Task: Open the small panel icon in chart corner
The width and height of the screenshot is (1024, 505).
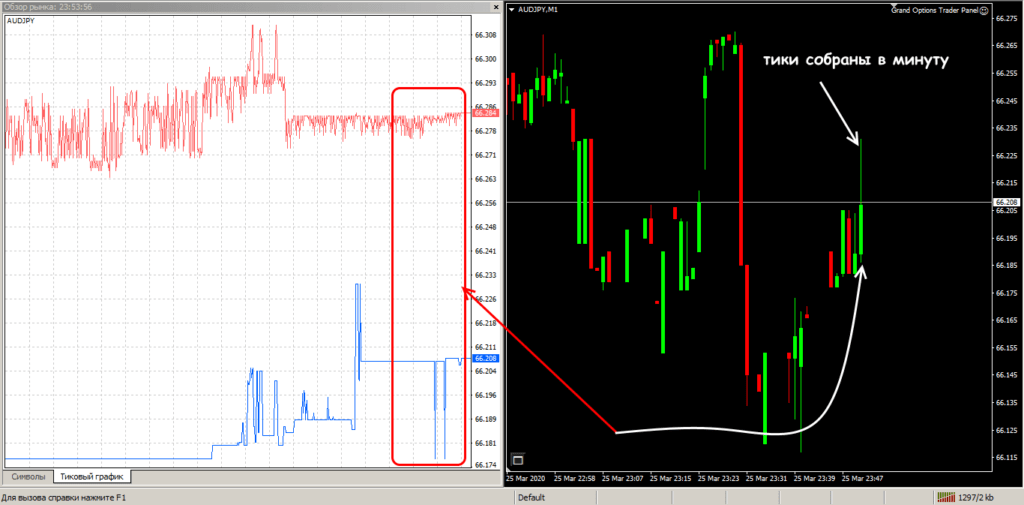Action: click(x=518, y=460)
